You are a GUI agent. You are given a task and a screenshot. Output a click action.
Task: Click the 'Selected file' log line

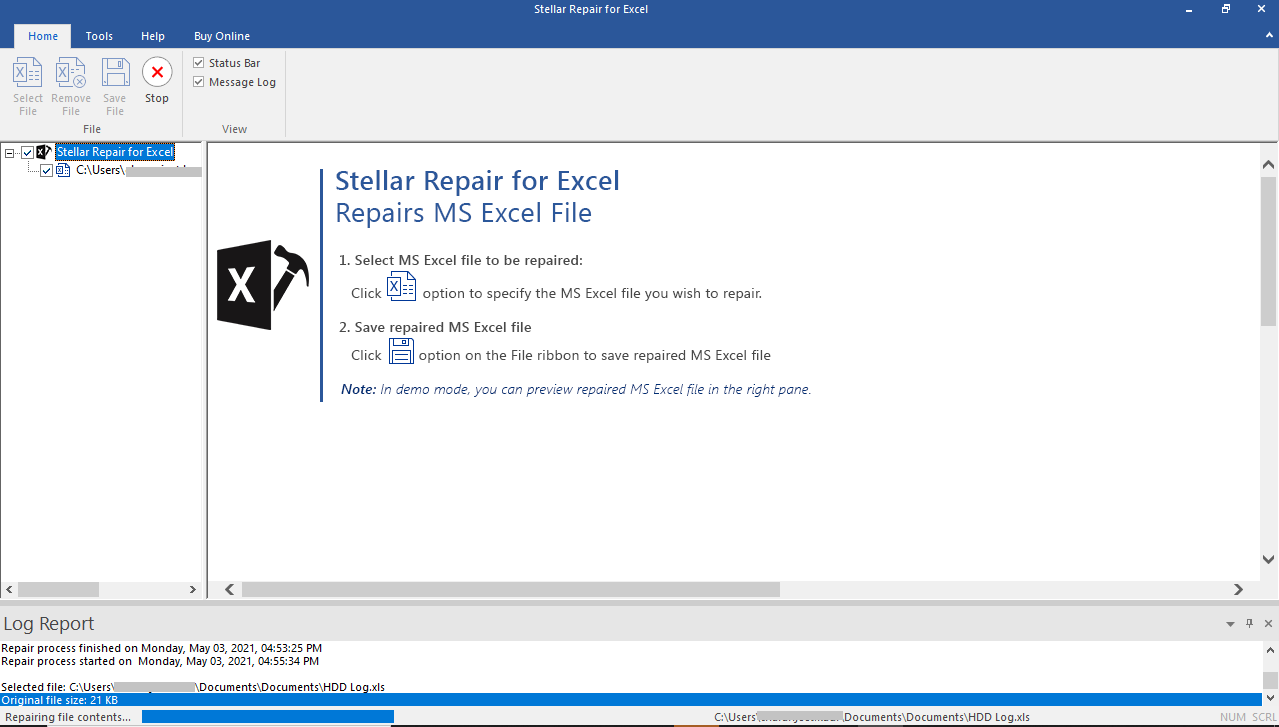[193, 687]
